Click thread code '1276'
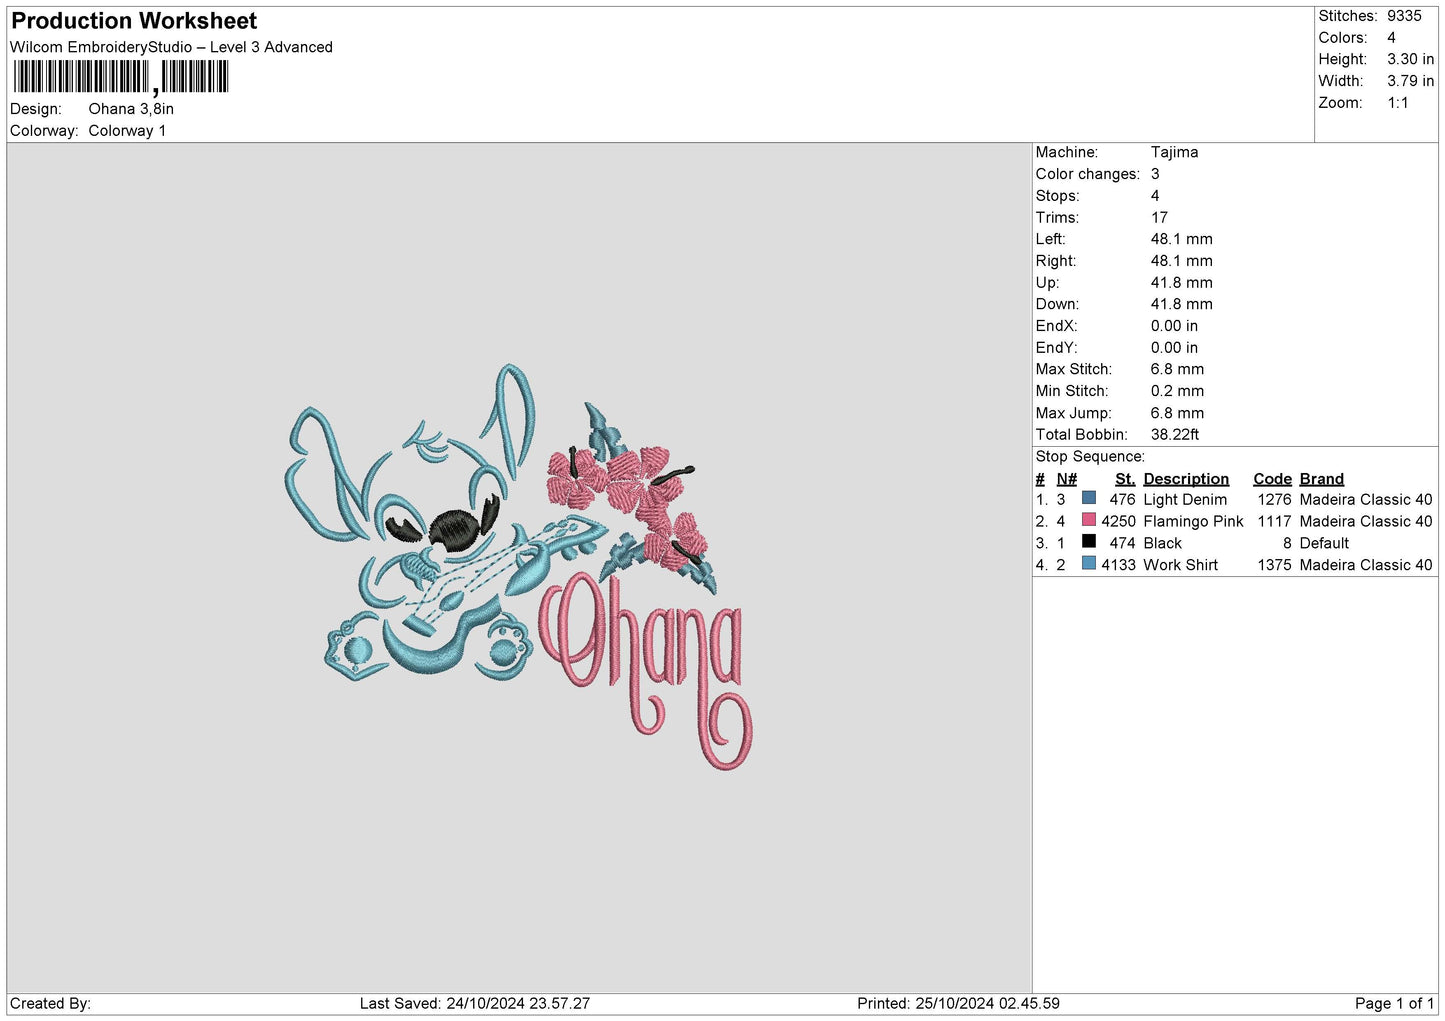1445x1021 pixels. [1275, 499]
